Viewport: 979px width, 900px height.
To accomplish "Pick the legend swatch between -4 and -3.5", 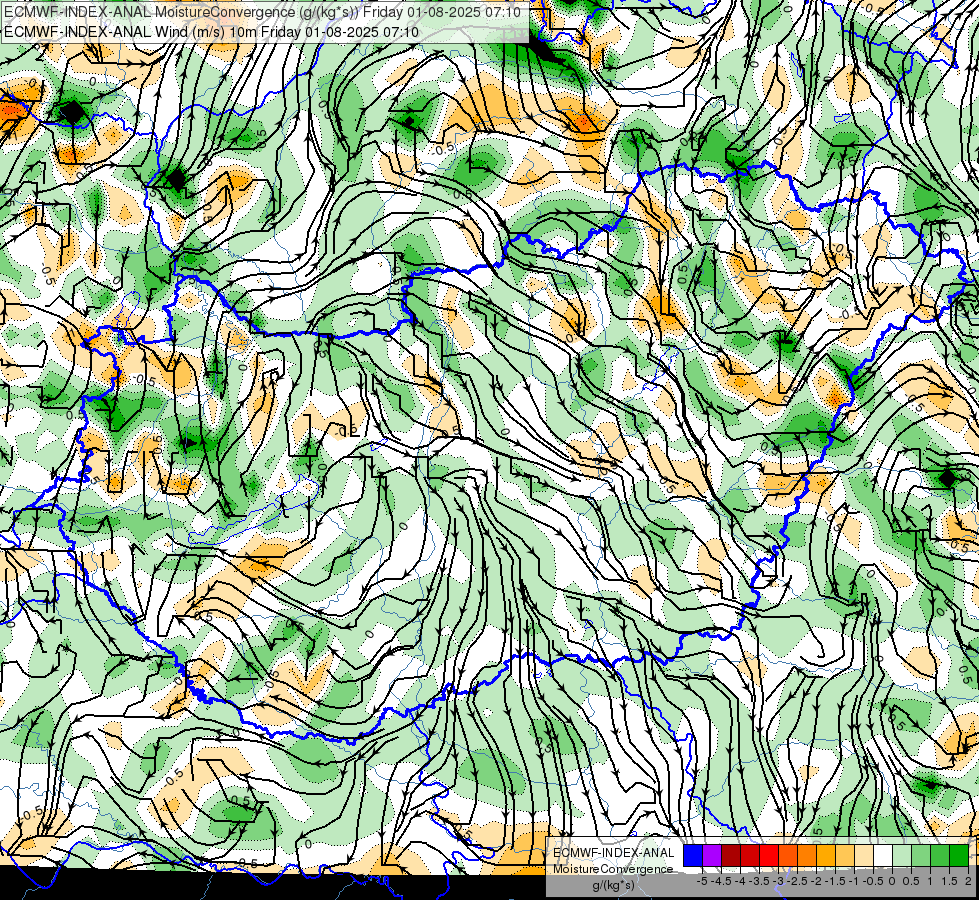I will pos(750,856).
